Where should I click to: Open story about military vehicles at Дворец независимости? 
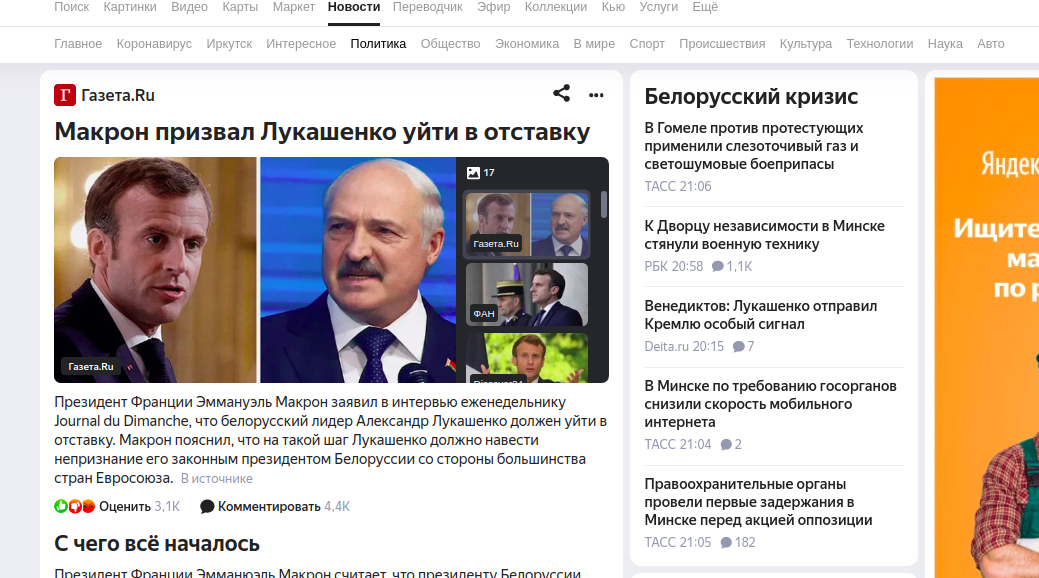click(x=765, y=235)
